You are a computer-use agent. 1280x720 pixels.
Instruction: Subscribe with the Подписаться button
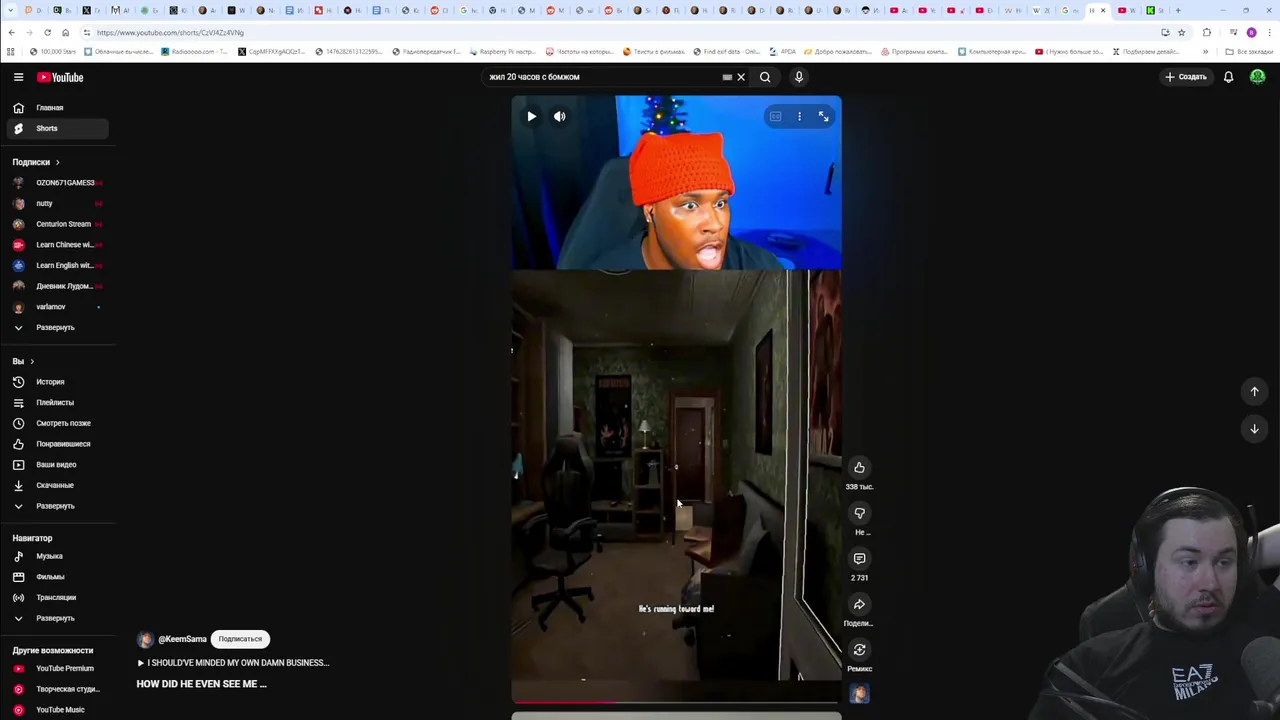tap(240, 639)
